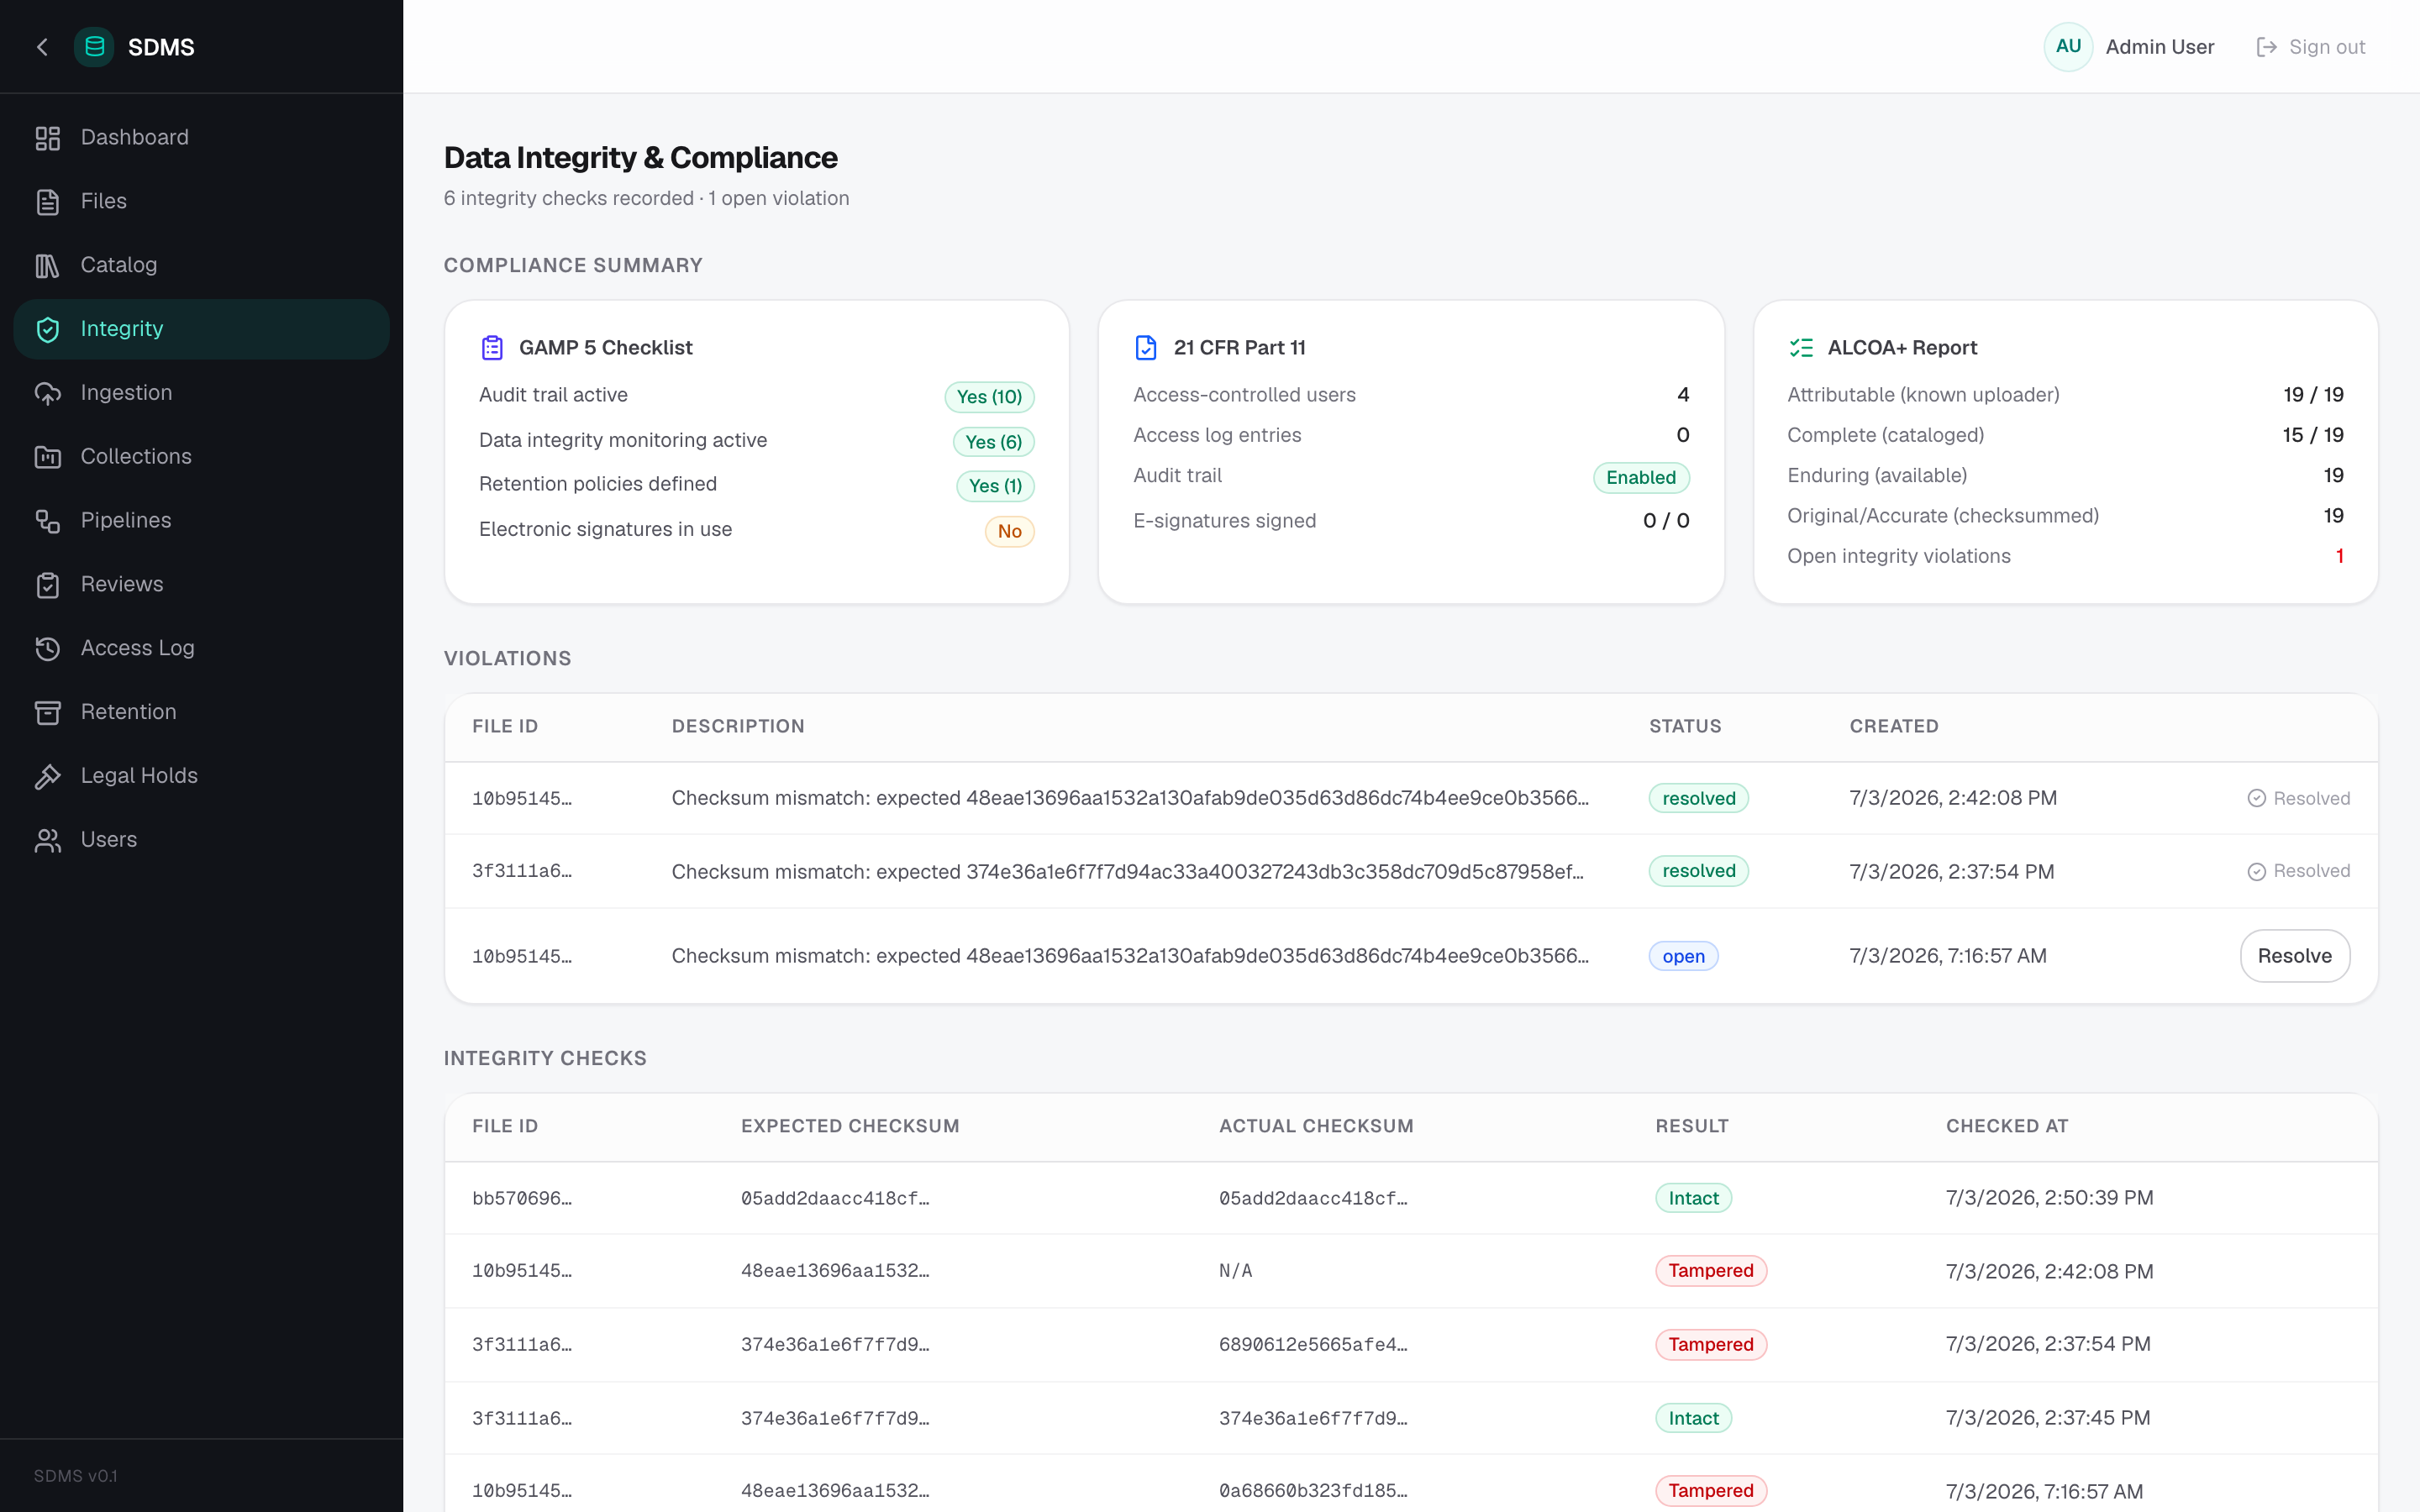
Task: Click the Legal Holds gavel icon
Action: tap(48, 776)
